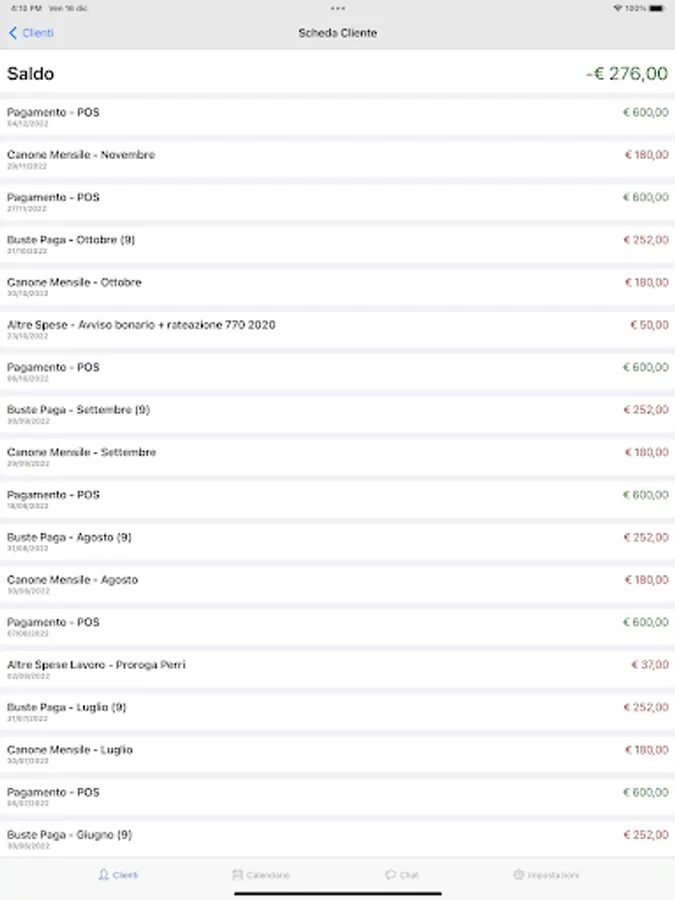675x900 pixels.
Task: Open the Impostazioni gear tab icon
Action: point(519,875)
